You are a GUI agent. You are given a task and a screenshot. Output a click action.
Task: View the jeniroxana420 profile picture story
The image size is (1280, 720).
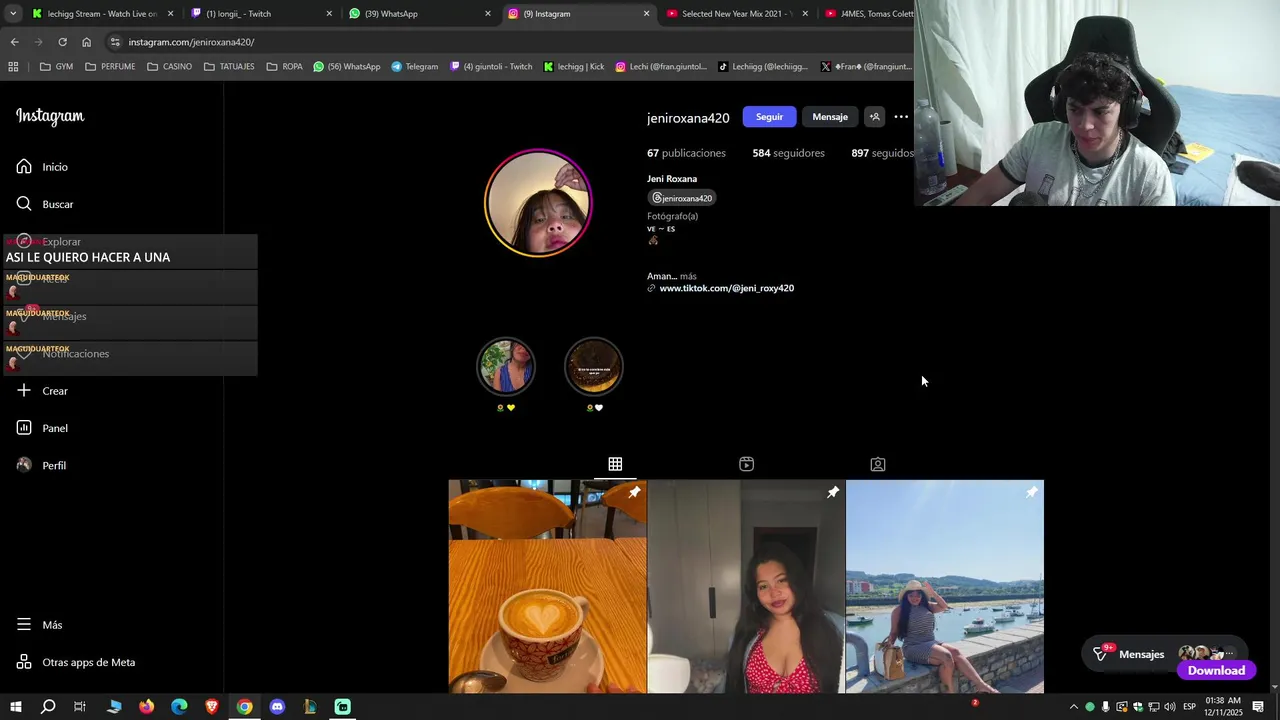pos(538,203)
